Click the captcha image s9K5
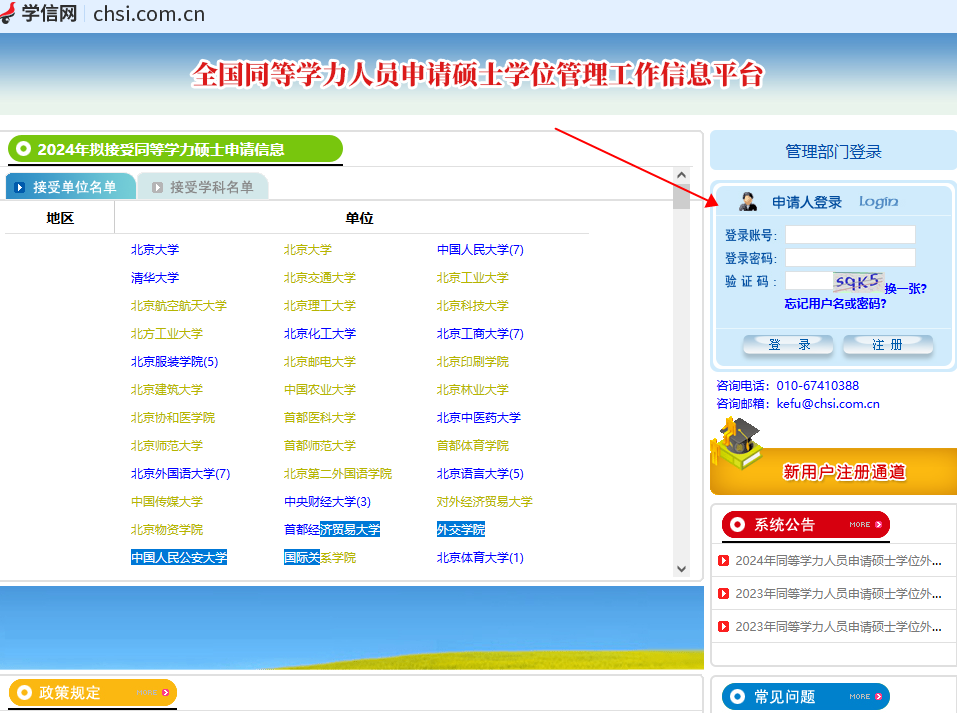 click(x=858, y=281)
